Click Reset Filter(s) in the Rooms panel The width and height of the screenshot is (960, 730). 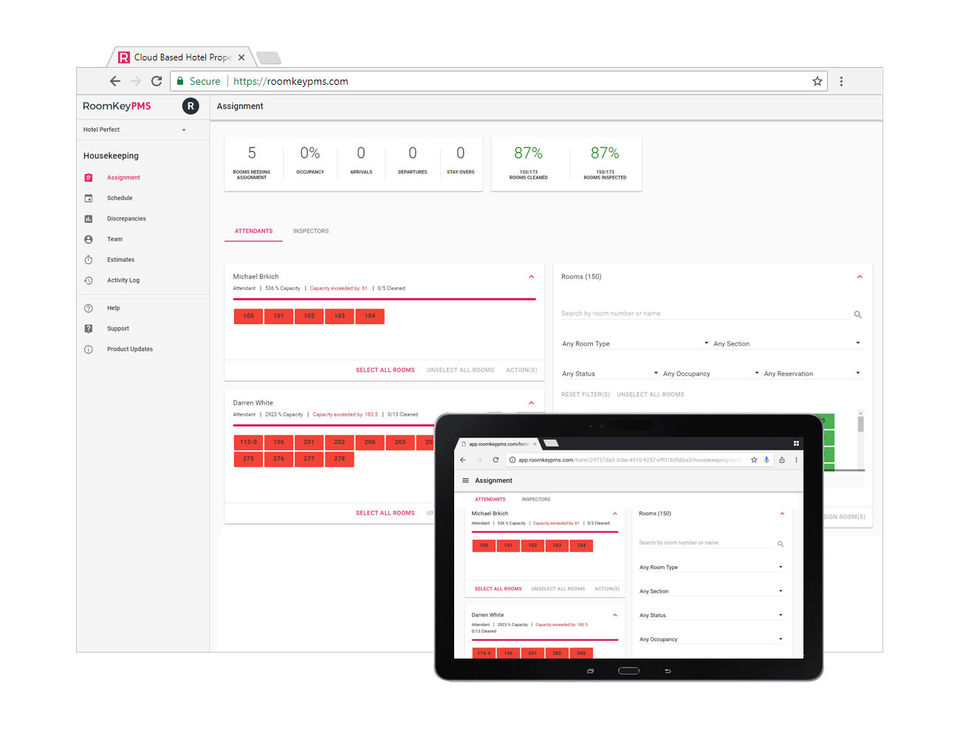[x=585, y=394]
